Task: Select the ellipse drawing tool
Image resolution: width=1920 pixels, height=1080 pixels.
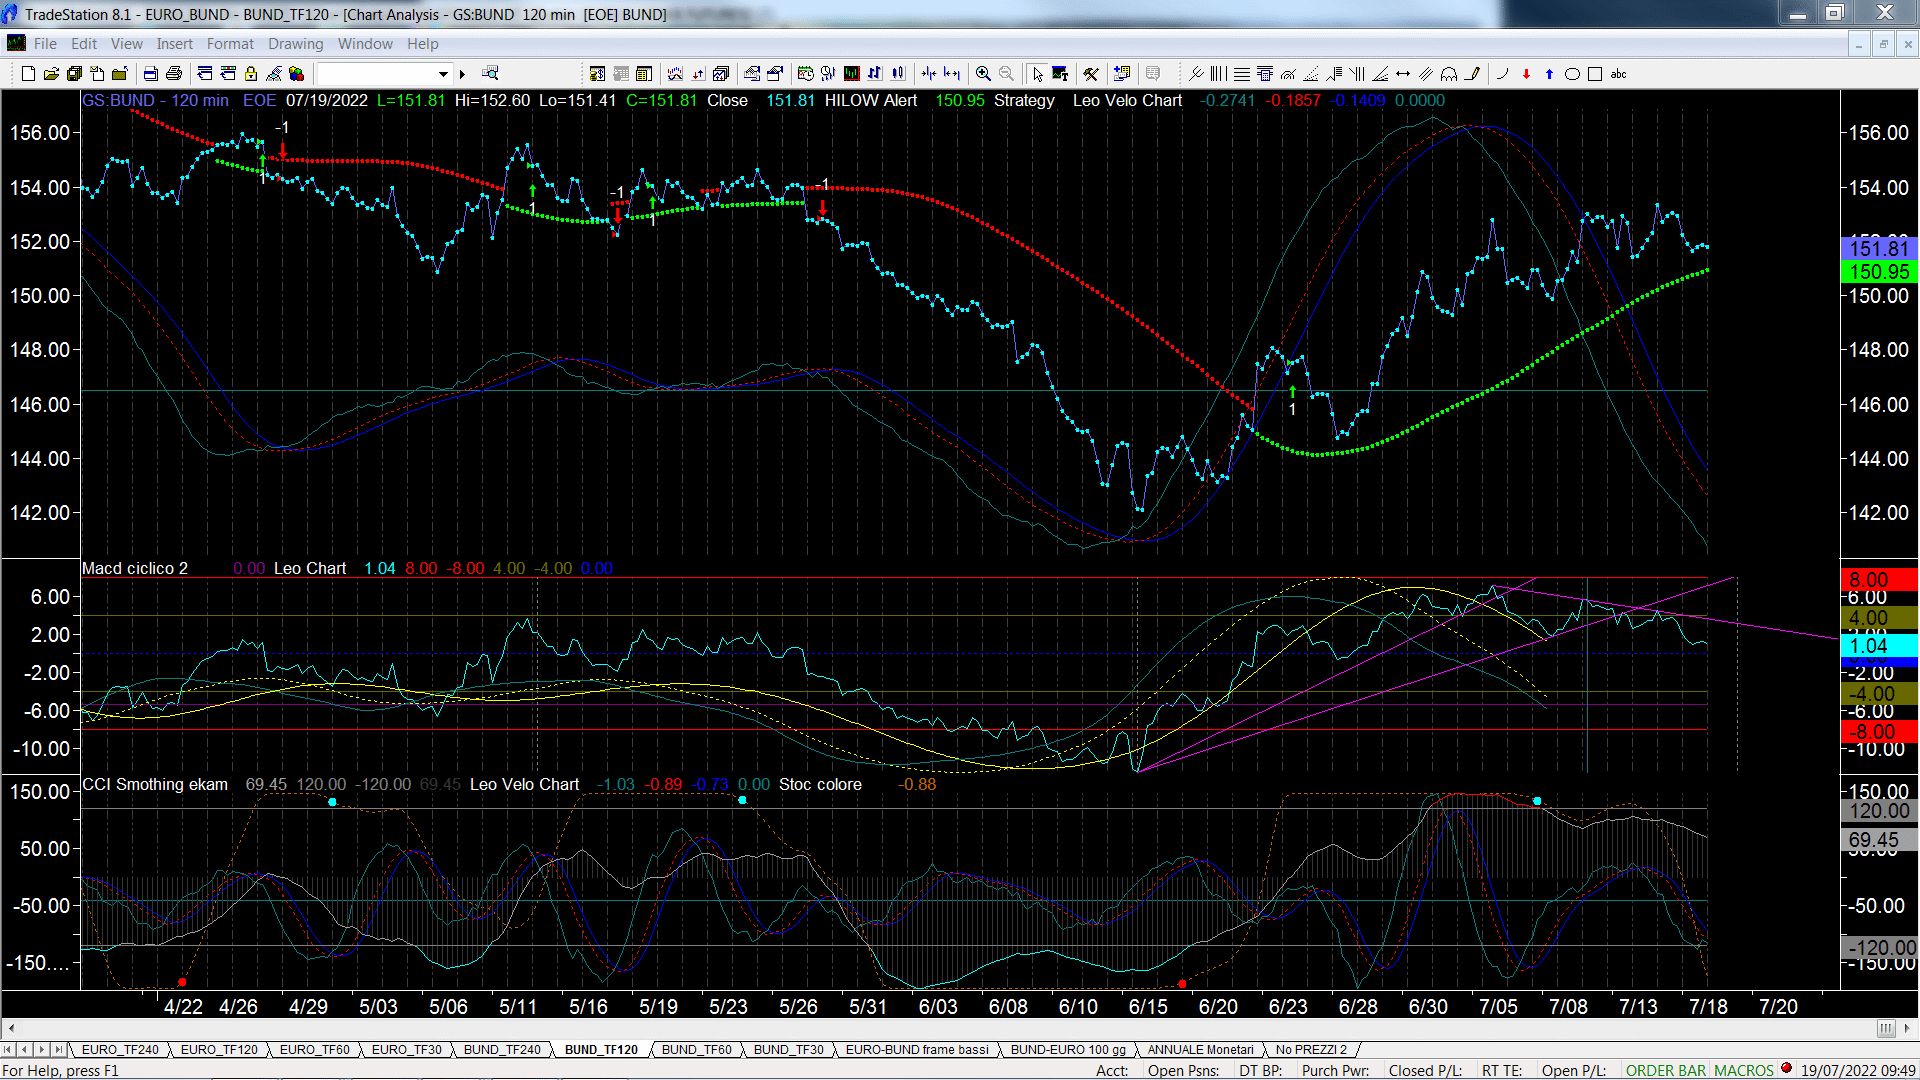Action: pyautogui.click(x=1572, y=74)
